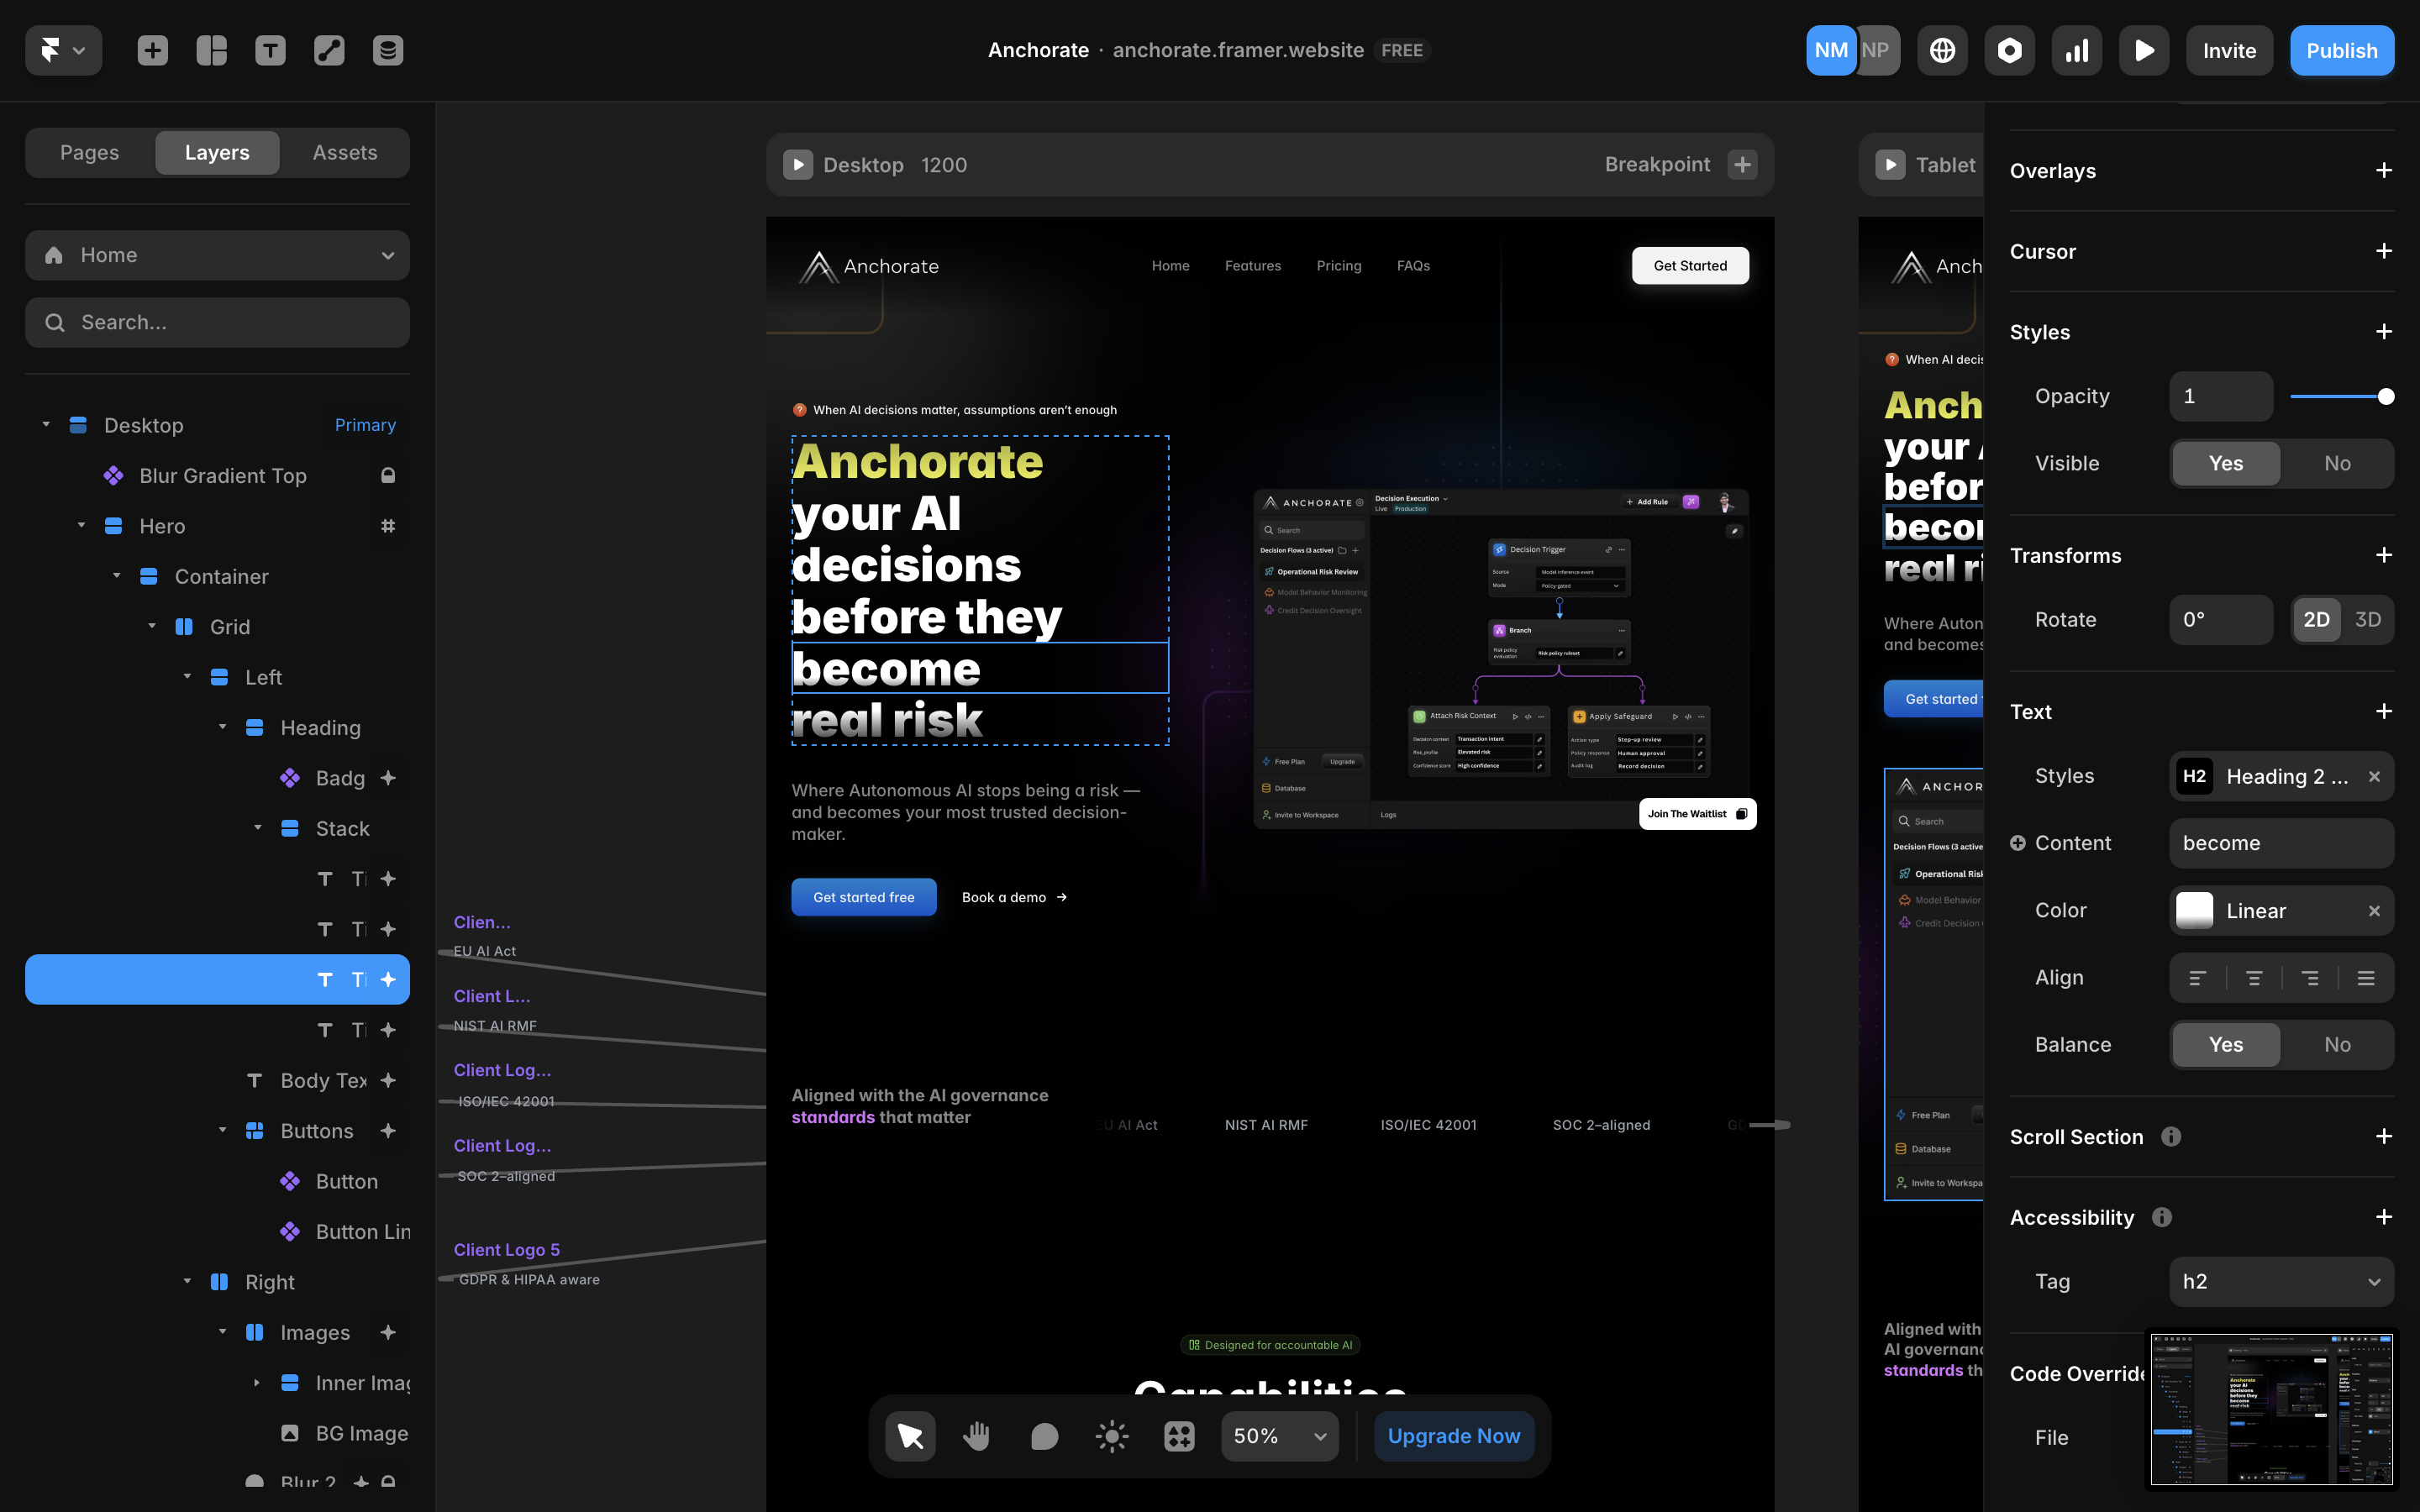Screen dimensions: 2420x1512
Task: Click the Insert plus icon in top toolbar
Action: (x=152, y=50)
